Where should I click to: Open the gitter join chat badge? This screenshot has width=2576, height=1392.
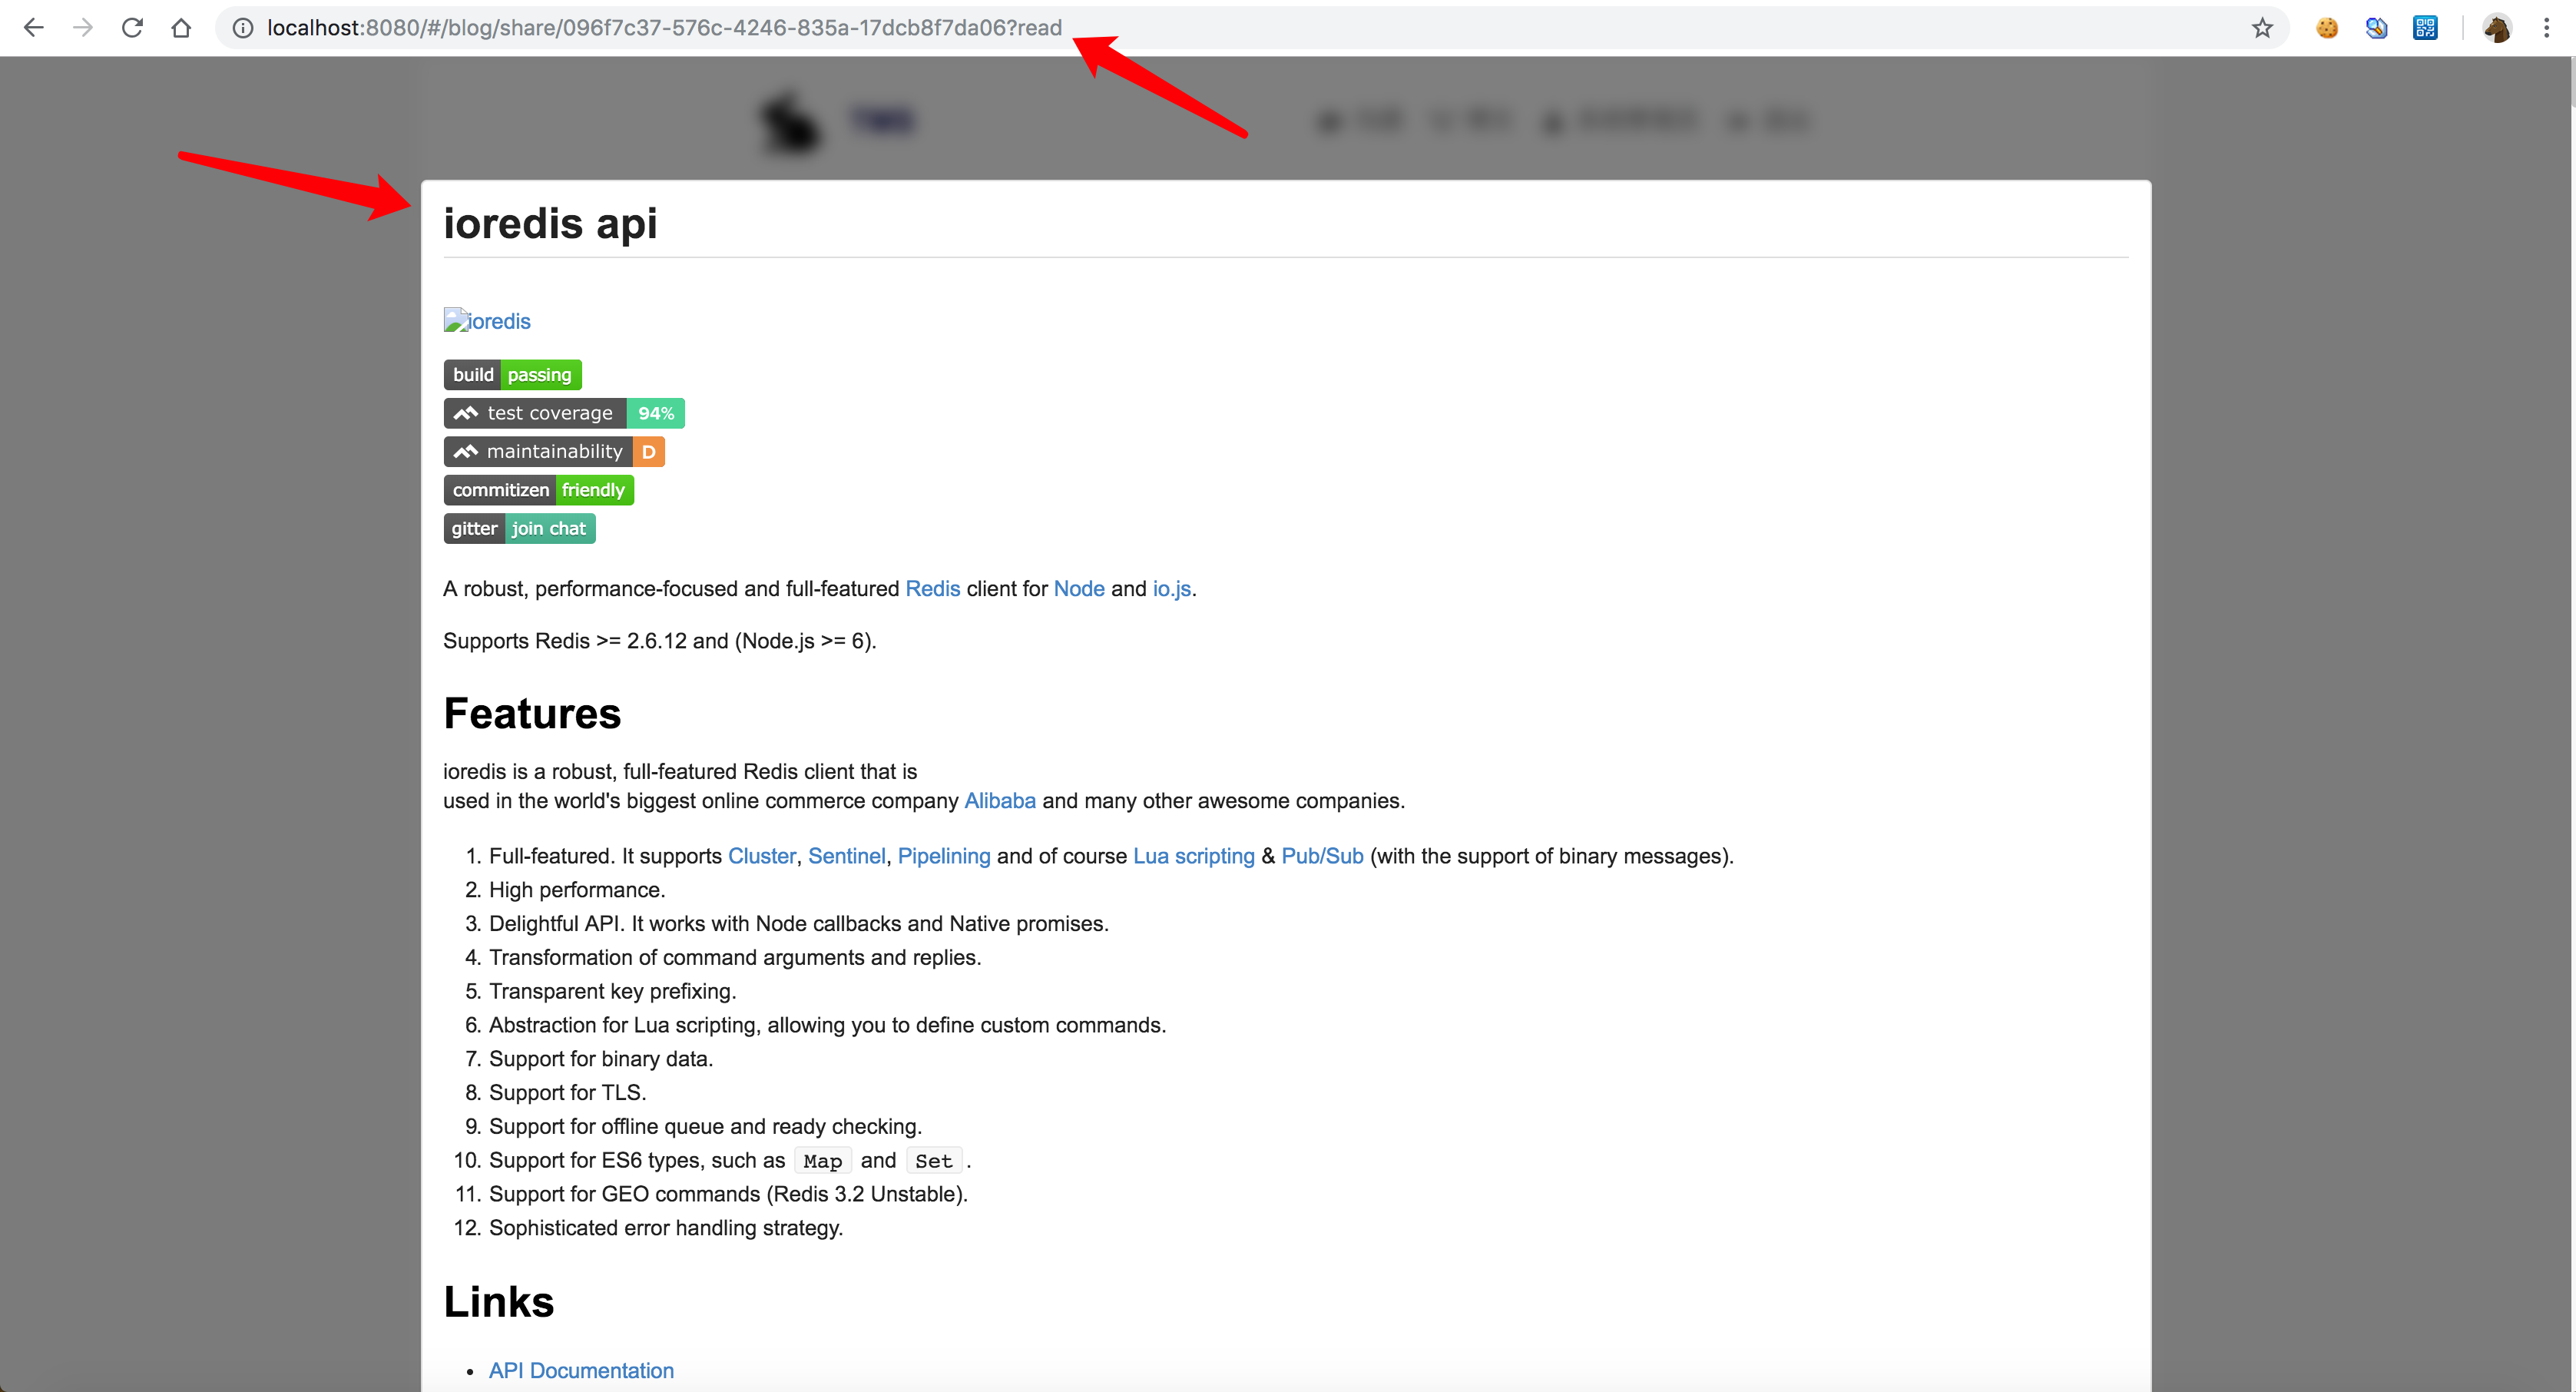519,529
